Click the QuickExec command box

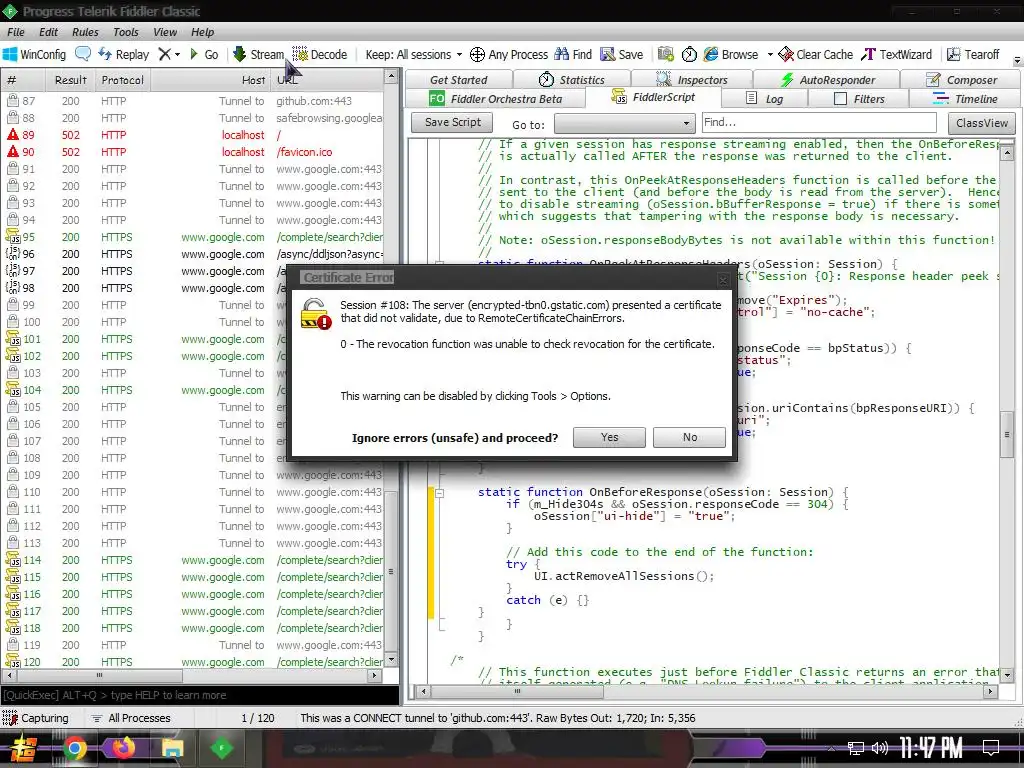[200, 695]
